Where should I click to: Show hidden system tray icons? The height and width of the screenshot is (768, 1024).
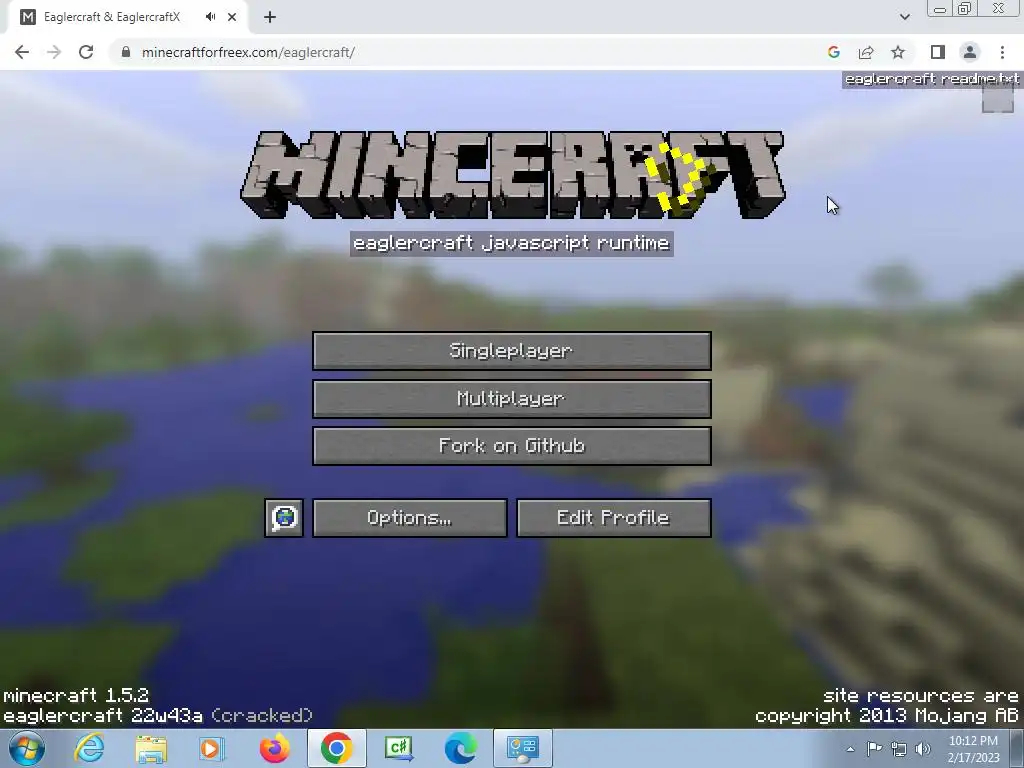point(850,749)
